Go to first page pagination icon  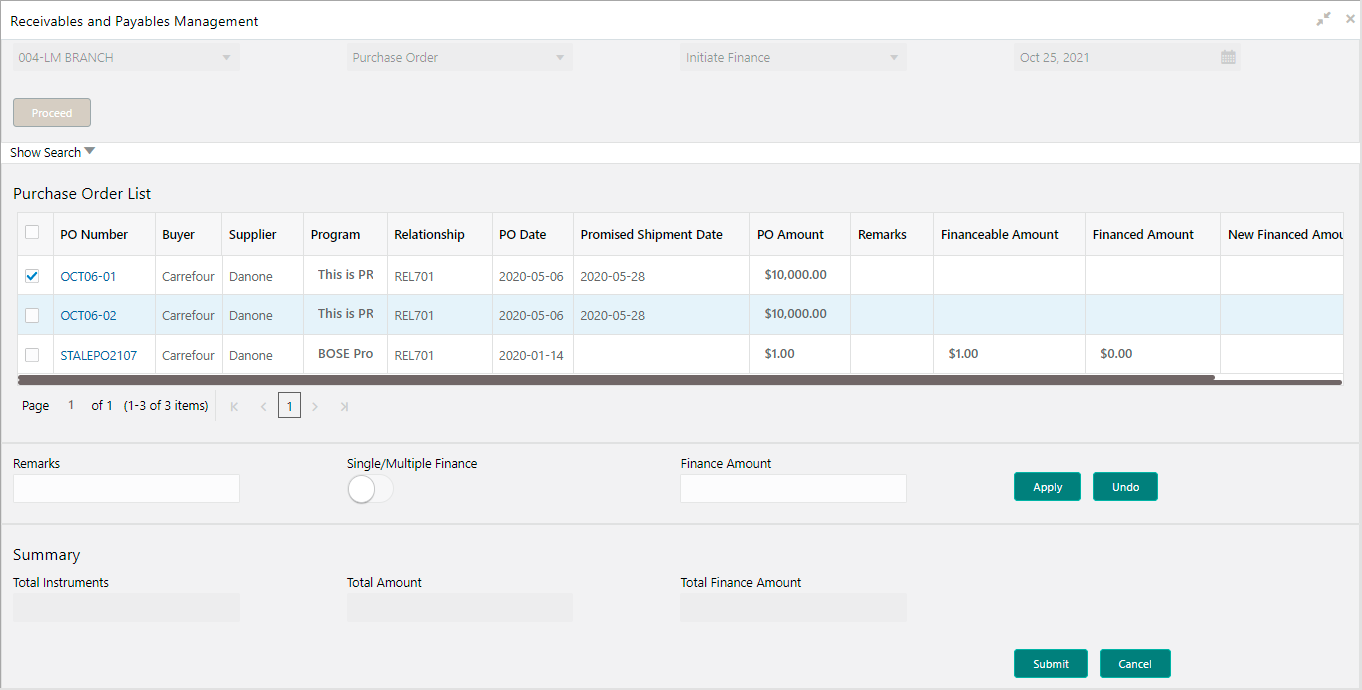click(x=234, y=407)
